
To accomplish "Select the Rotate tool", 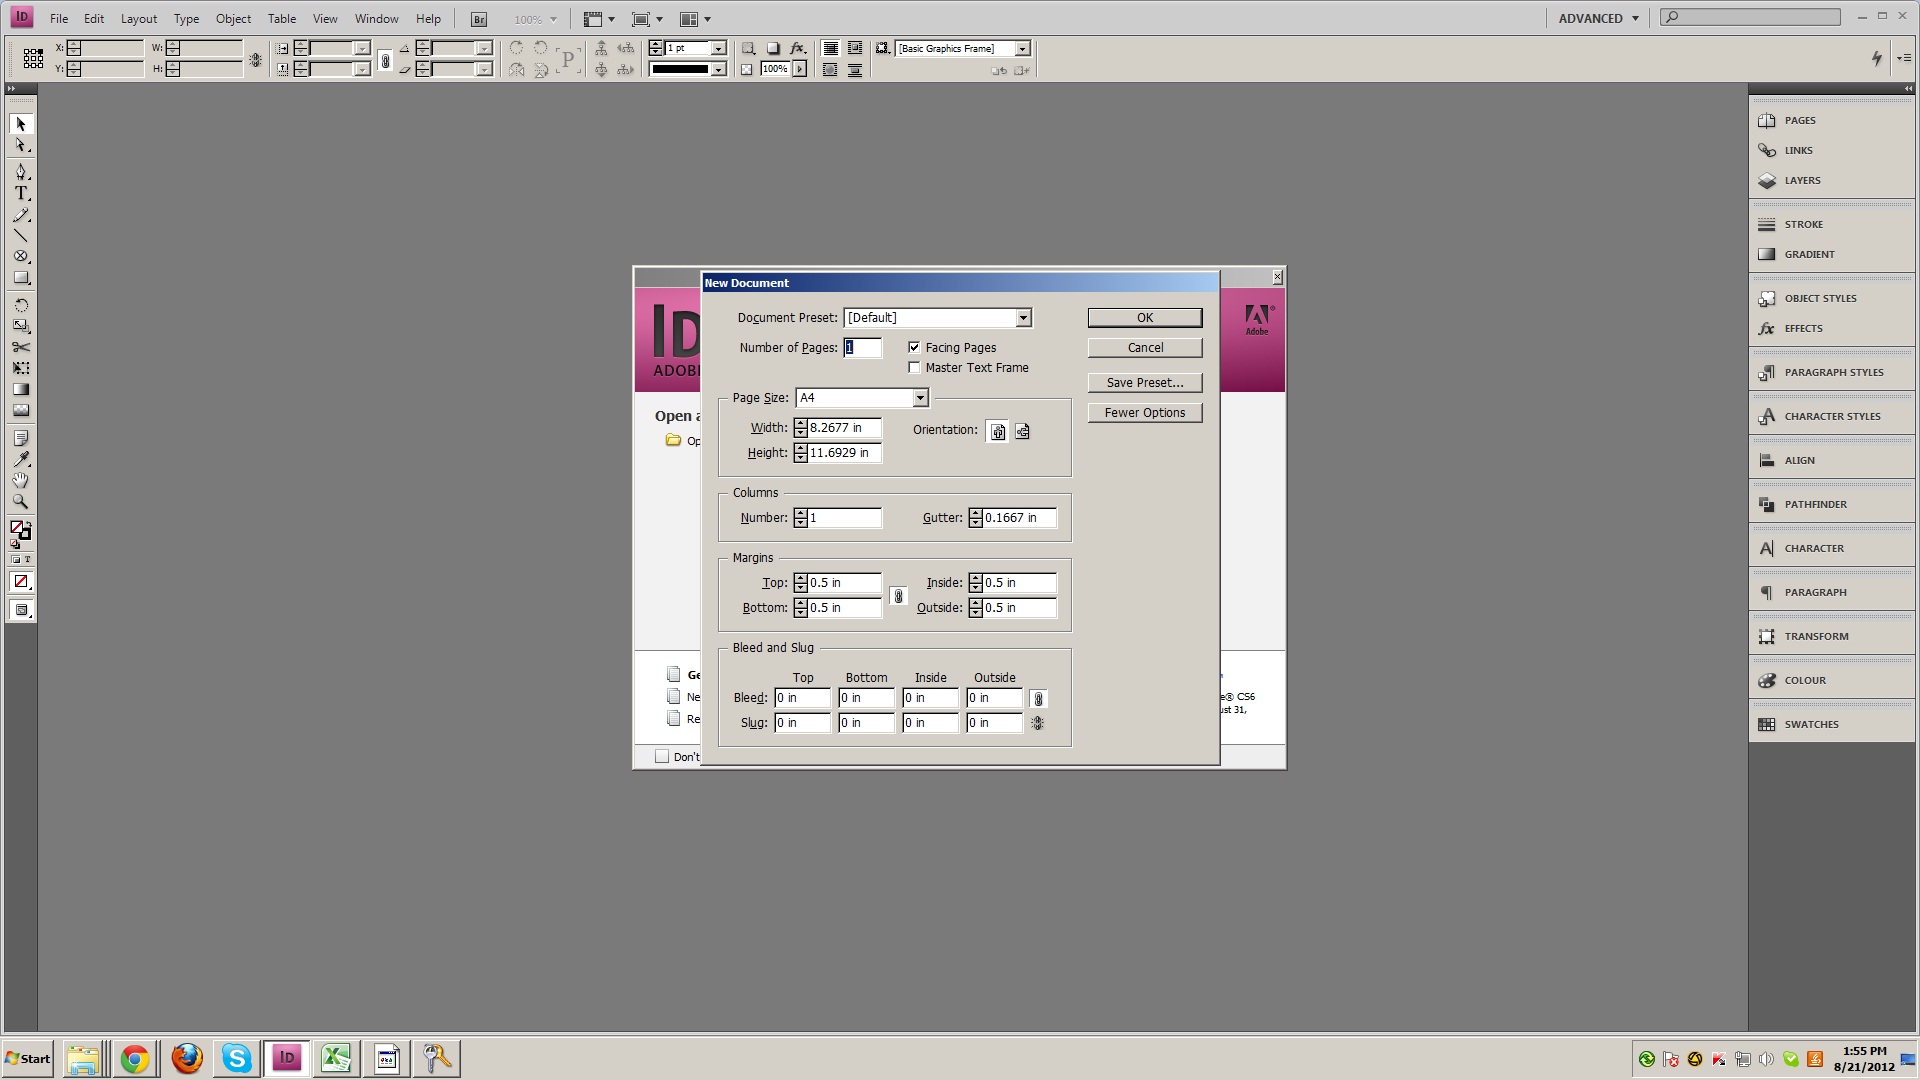I will point(21,305).
